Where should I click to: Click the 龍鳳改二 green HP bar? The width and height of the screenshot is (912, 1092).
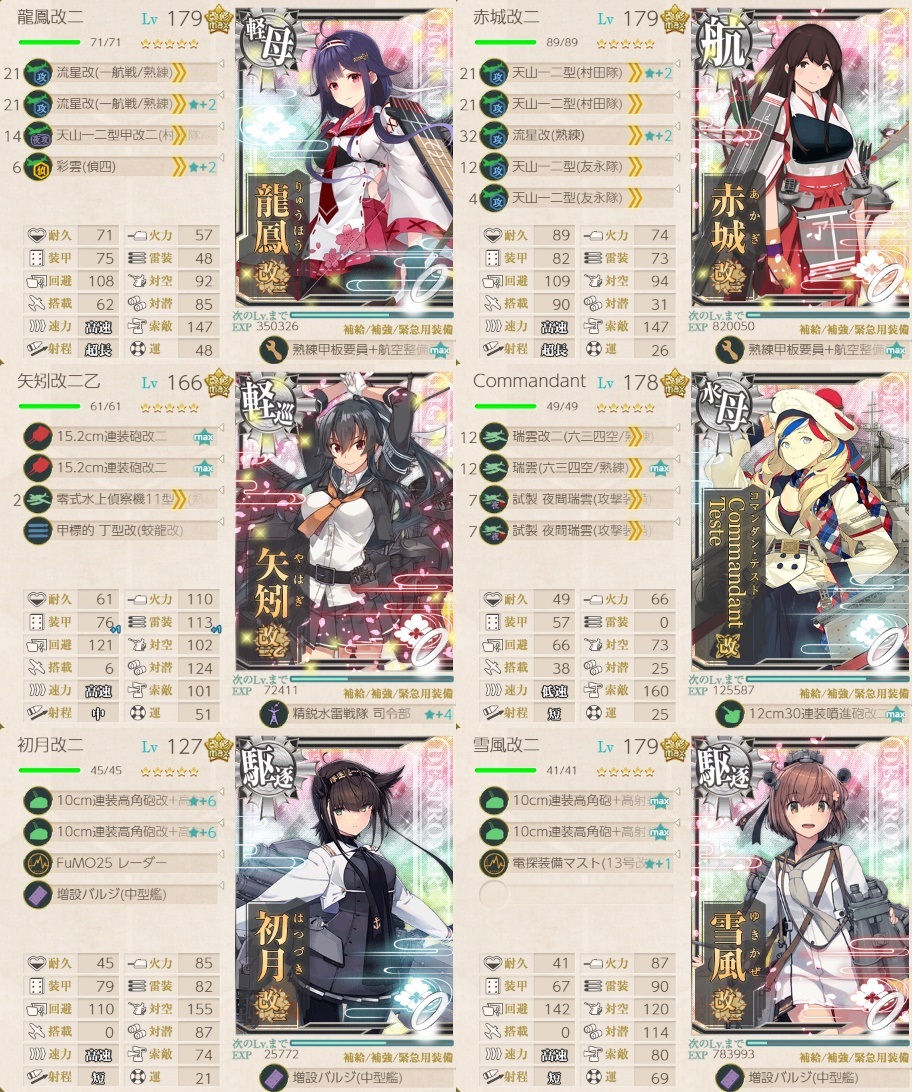[x=49, y=42]
